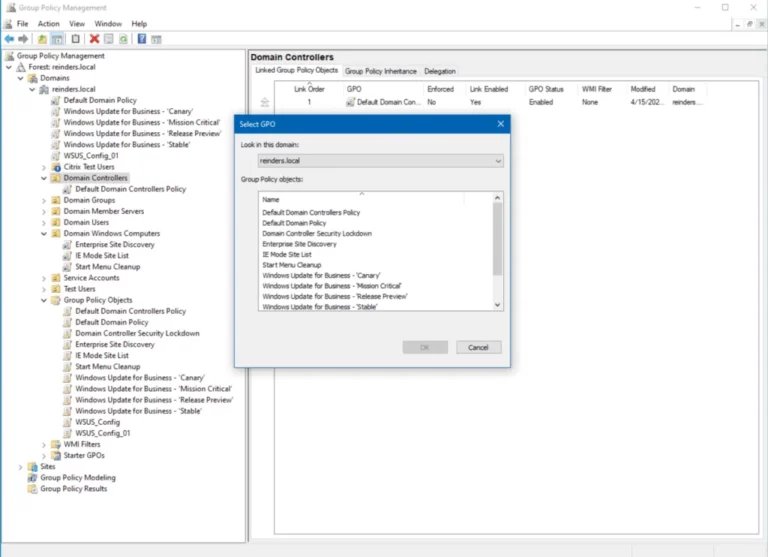Image resolution: width=768 pixels, height=557 pixels.
Task: Collapse the Domains tree node
Action: click(21, 78)
